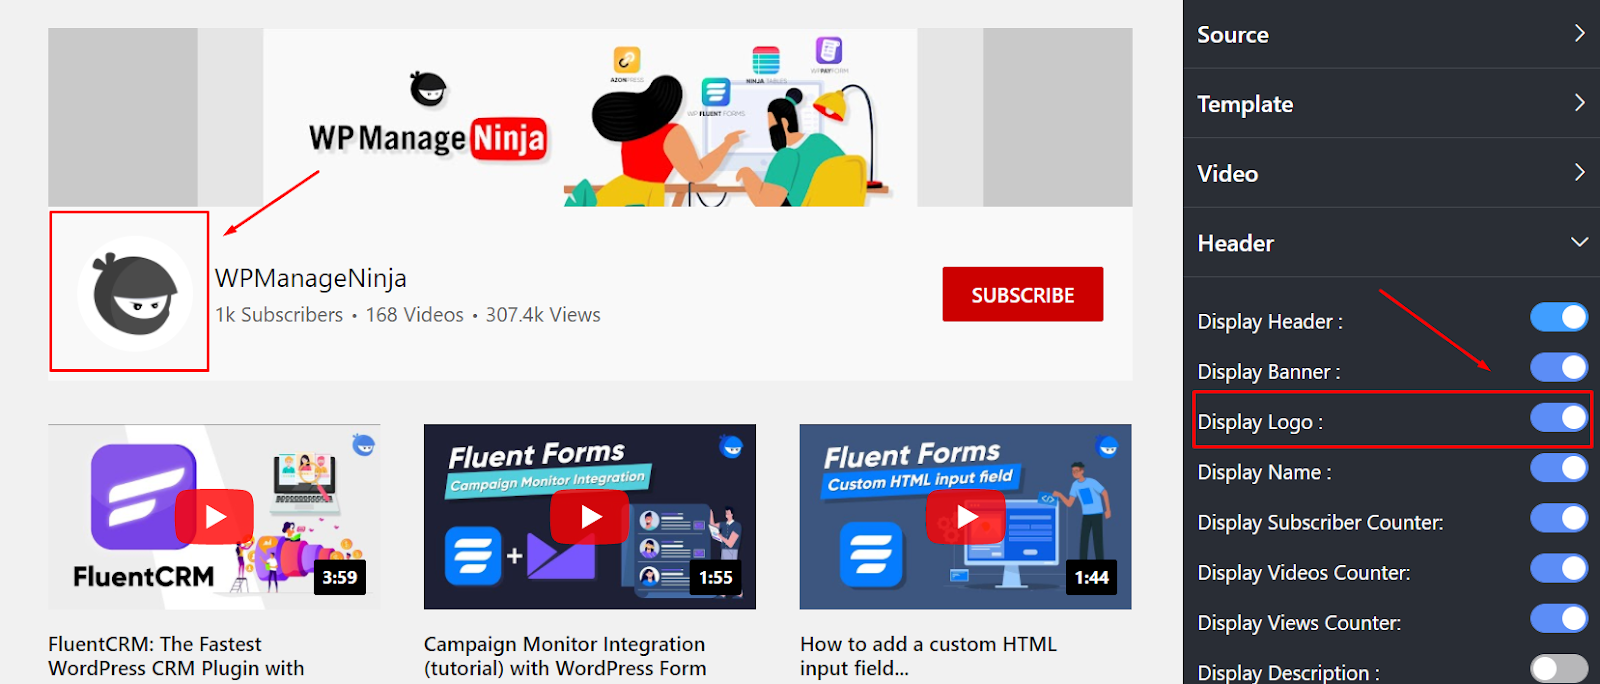Expand the Video section chevron
1600x684 pixels.
1579,172
